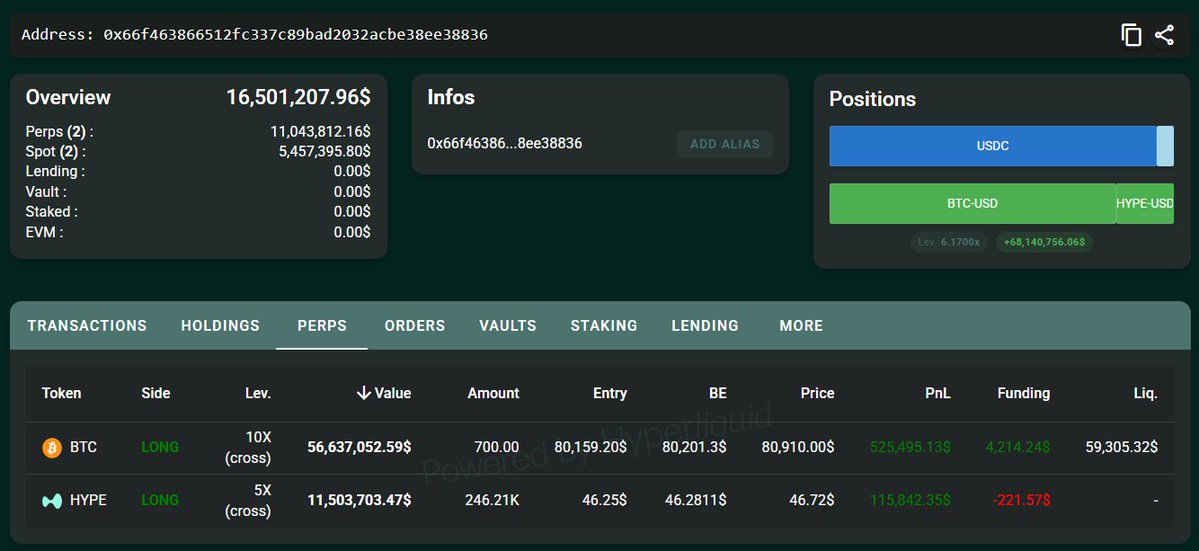
Task: Sort by Value descending arrow
Action: coord(364,393)
